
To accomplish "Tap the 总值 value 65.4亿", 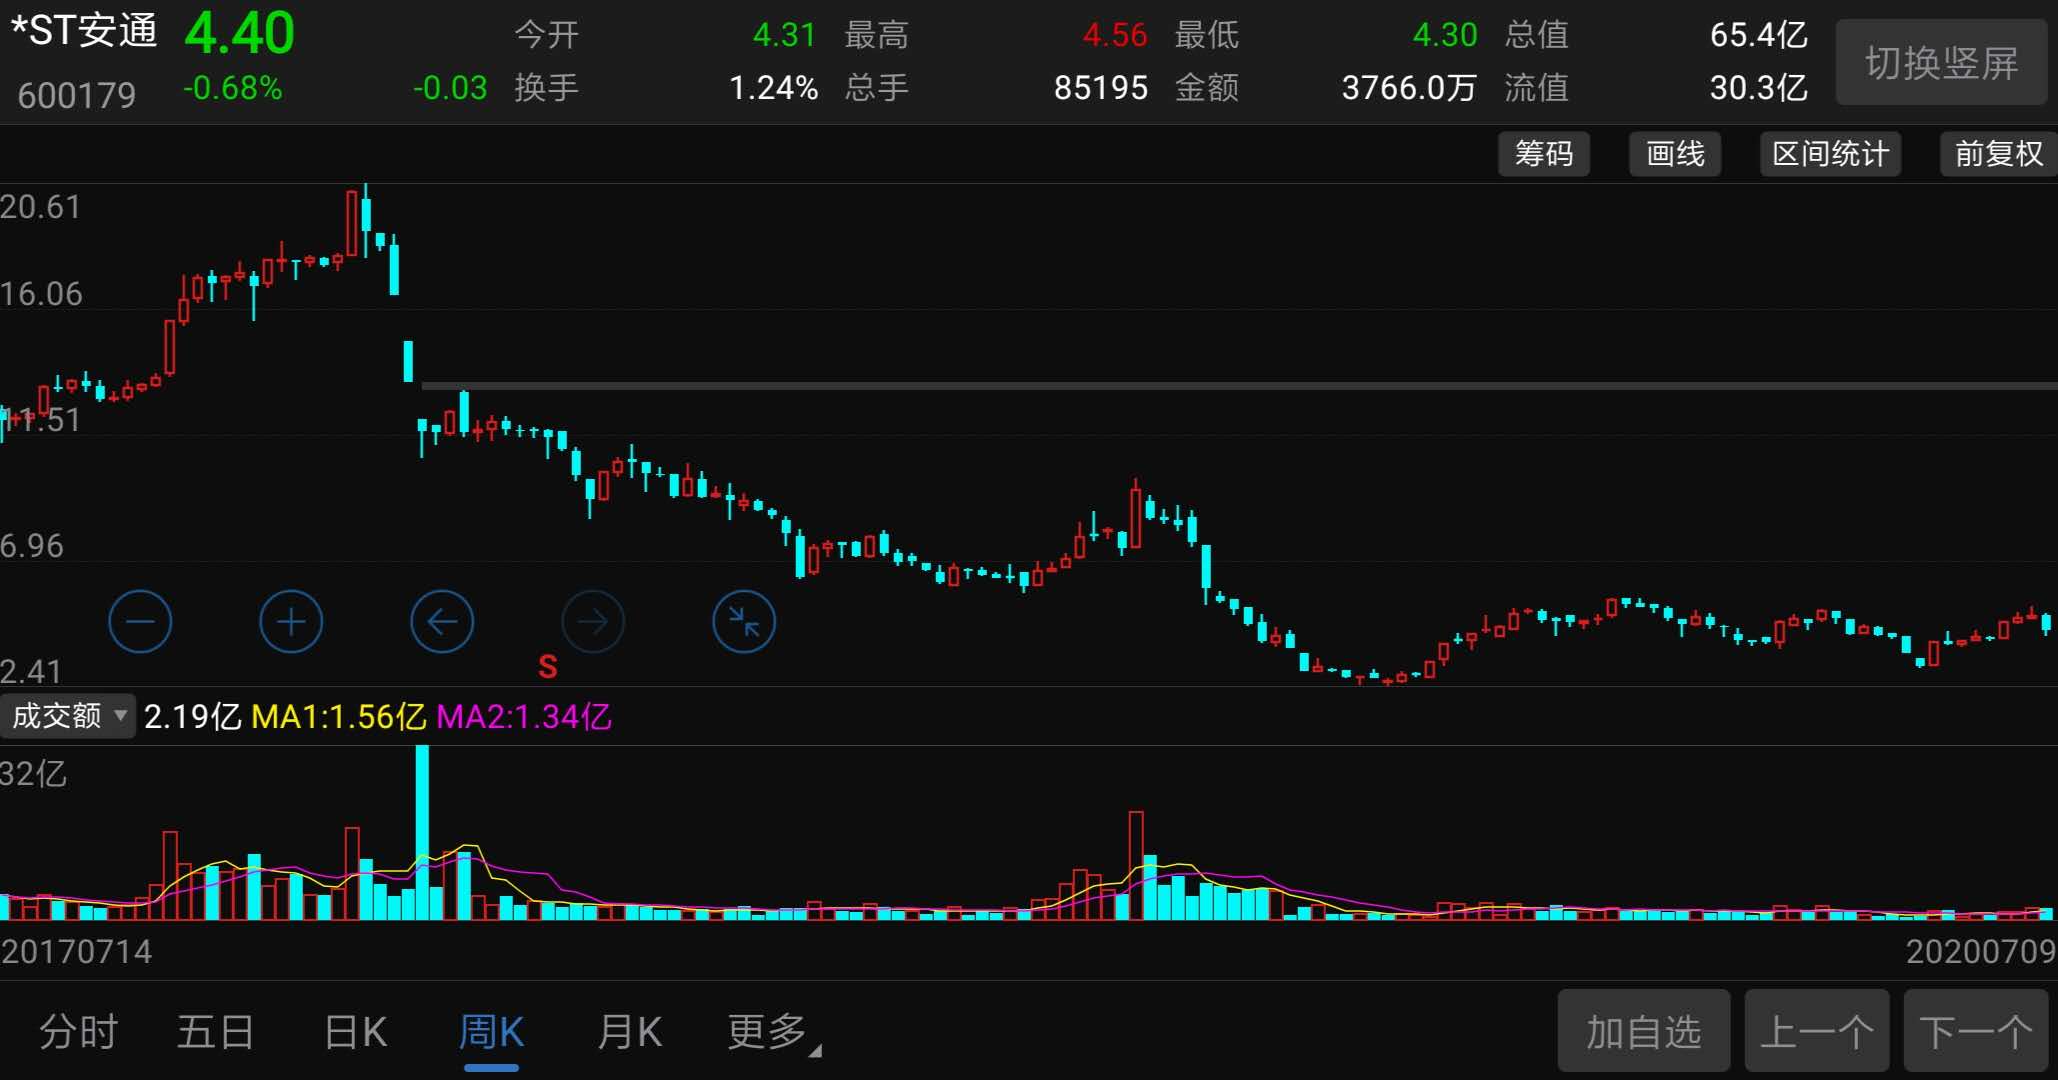I will pyautogui.click(x=1759, y=35).
